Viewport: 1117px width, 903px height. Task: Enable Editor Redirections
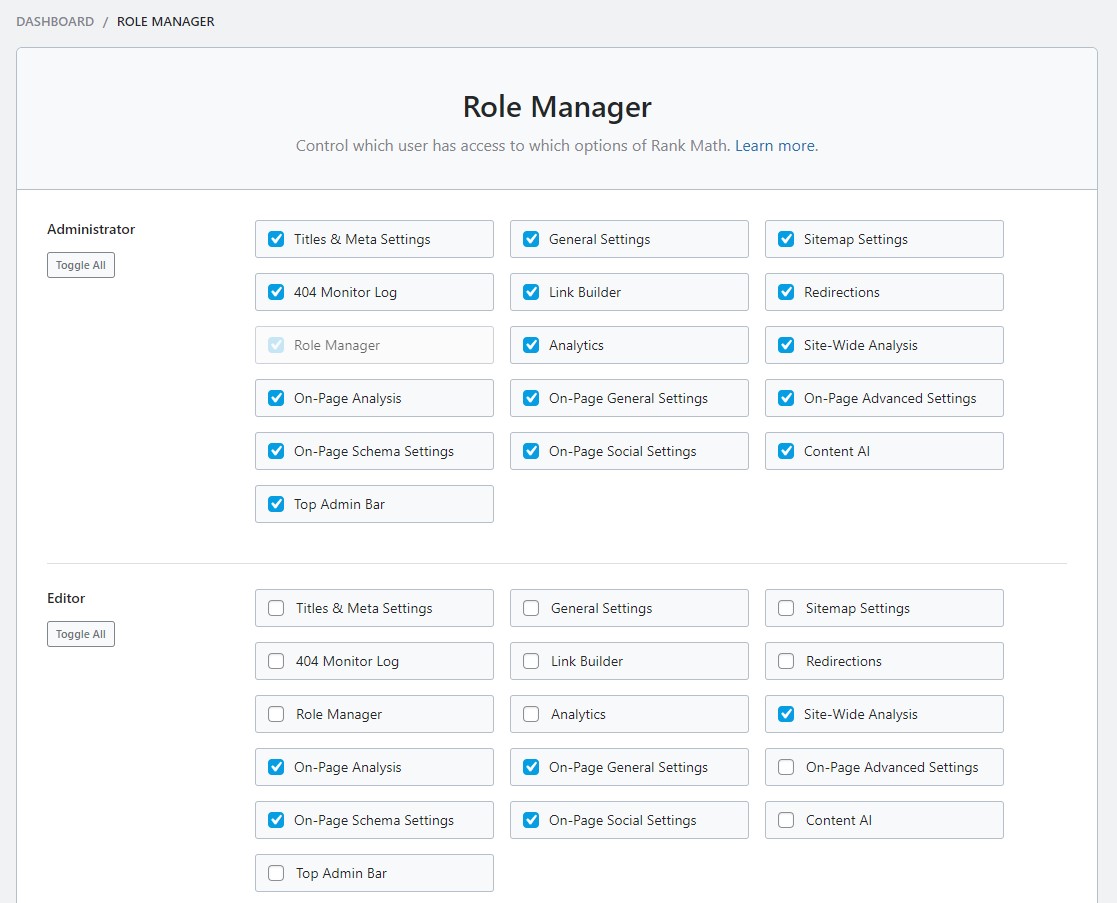point(786,661)
